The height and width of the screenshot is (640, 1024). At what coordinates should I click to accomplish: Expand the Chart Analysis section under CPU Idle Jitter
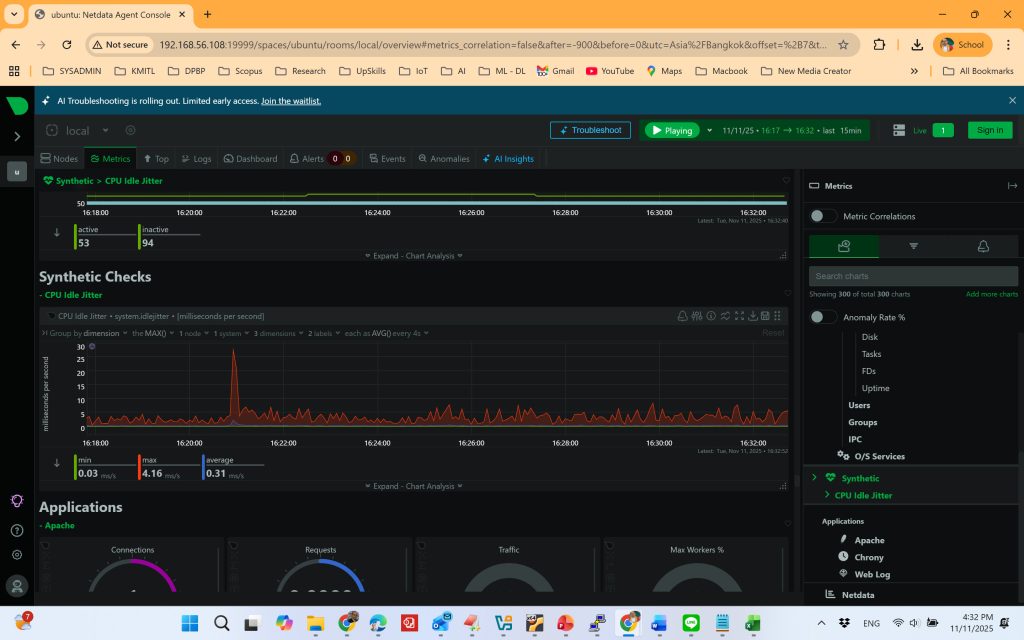(x=413, y=486)
